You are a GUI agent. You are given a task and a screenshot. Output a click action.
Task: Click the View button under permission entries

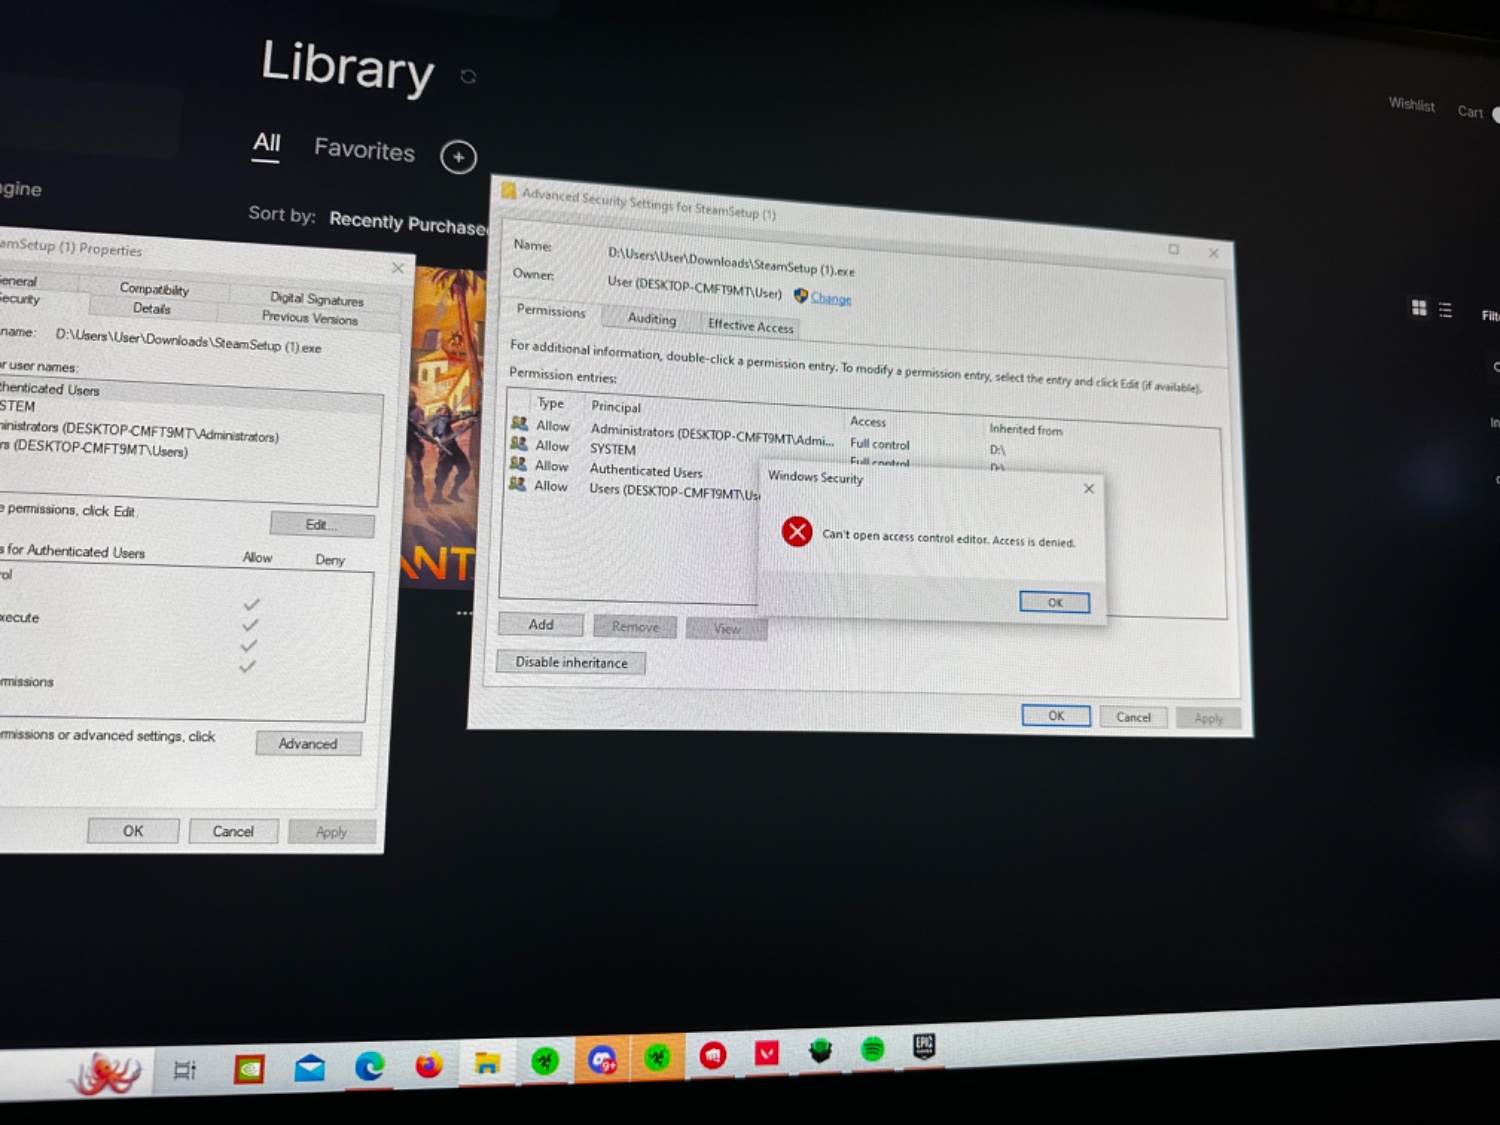tap(727, 629)
